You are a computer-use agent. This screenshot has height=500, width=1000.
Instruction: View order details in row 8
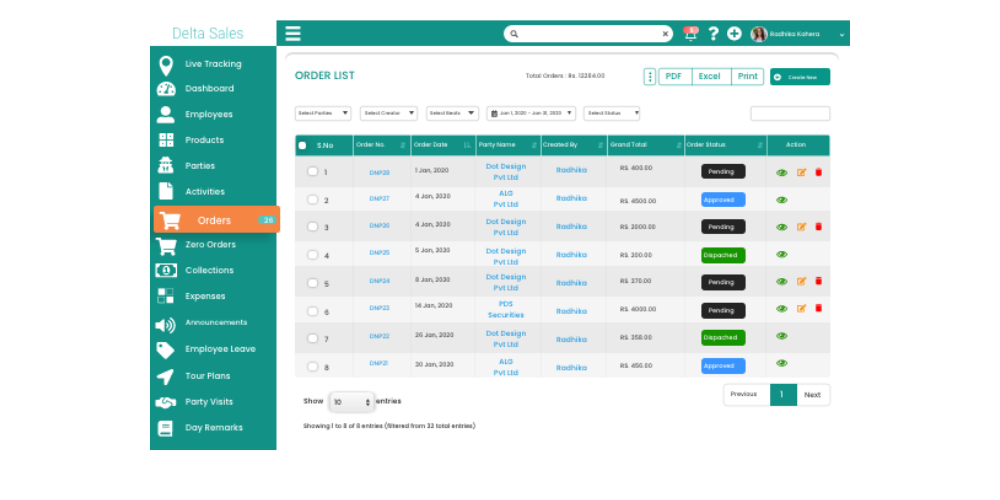[x=782, y=364]
